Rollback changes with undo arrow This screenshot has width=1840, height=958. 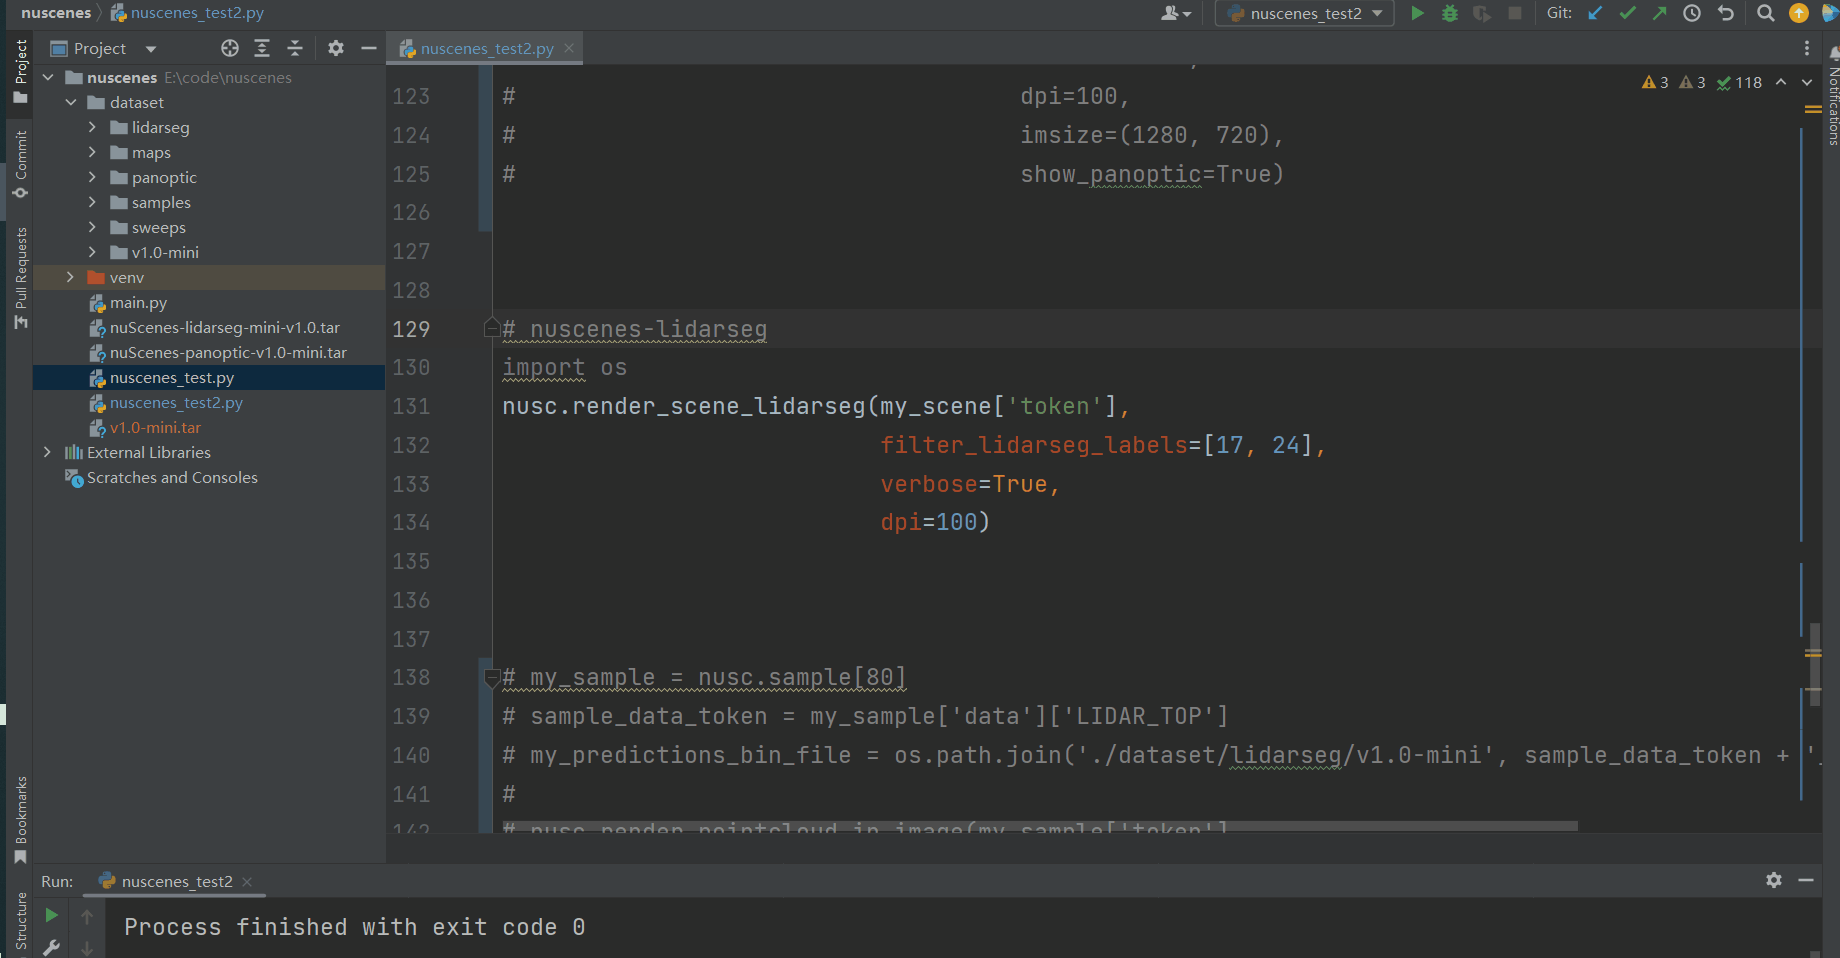(x=1726, y=13)
